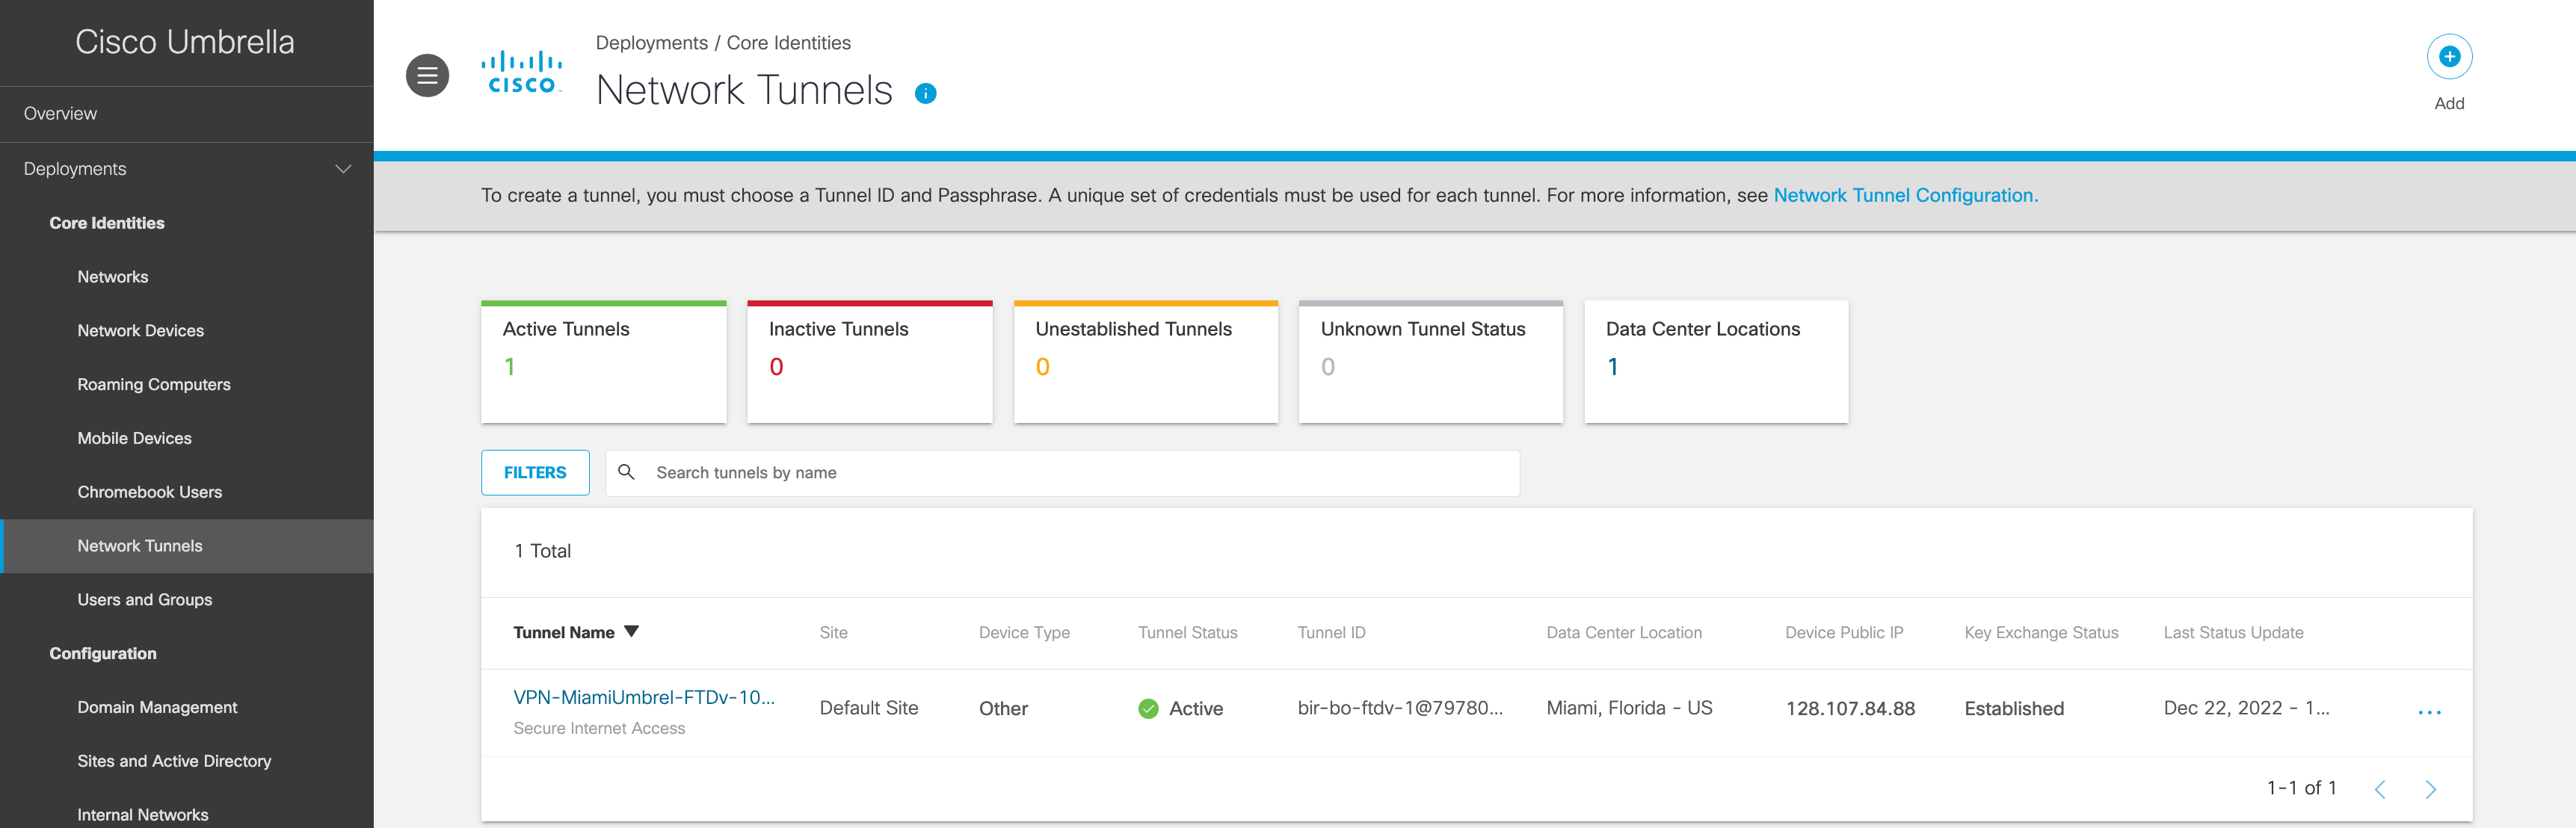Go to the next results page

tap(2430, 789)
